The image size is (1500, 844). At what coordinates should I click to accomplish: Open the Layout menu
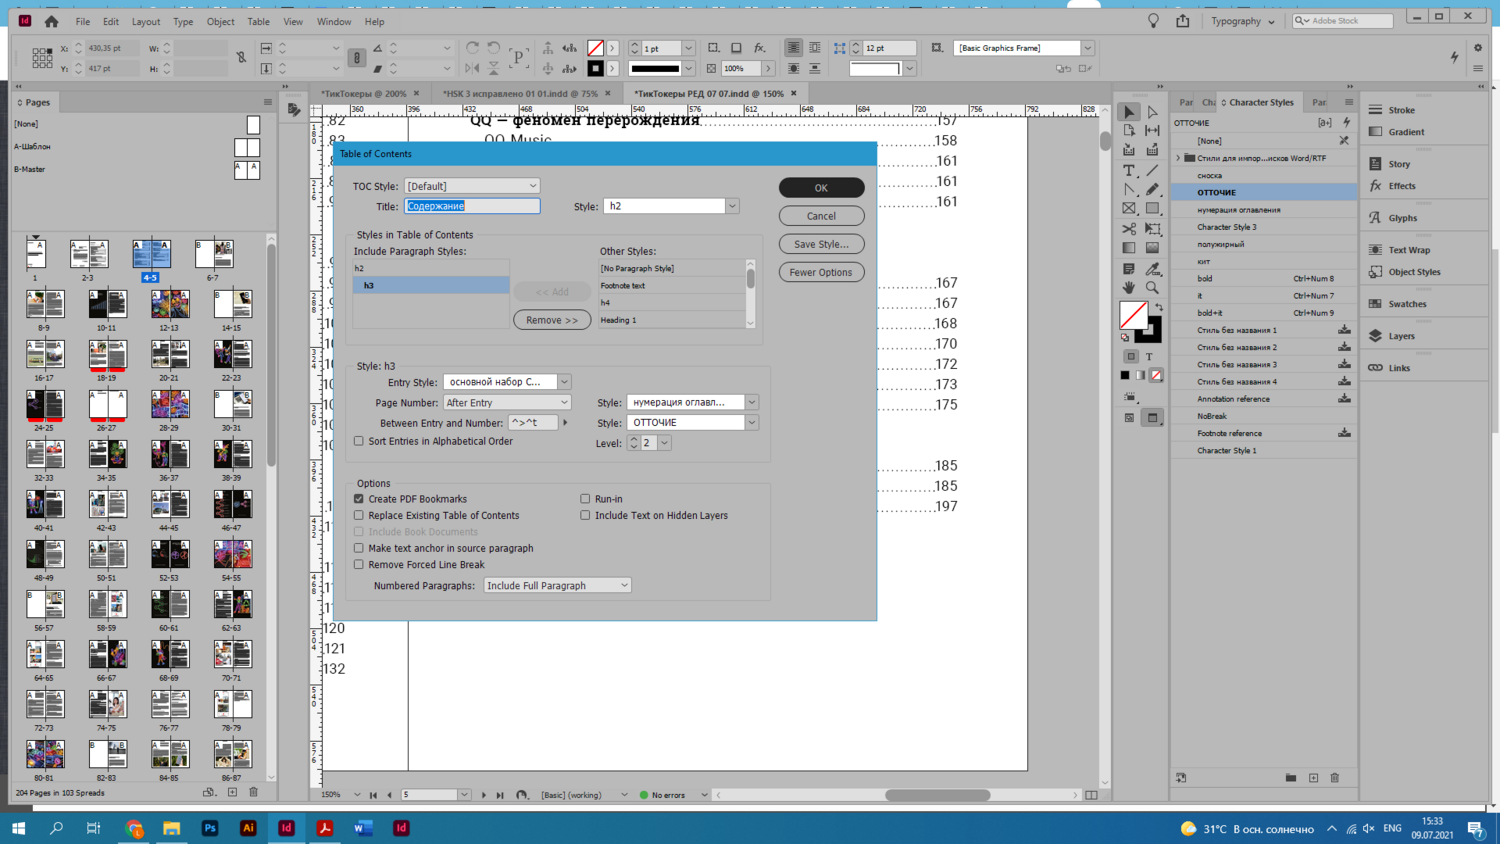pyautogui.click(x=146, y=21)
